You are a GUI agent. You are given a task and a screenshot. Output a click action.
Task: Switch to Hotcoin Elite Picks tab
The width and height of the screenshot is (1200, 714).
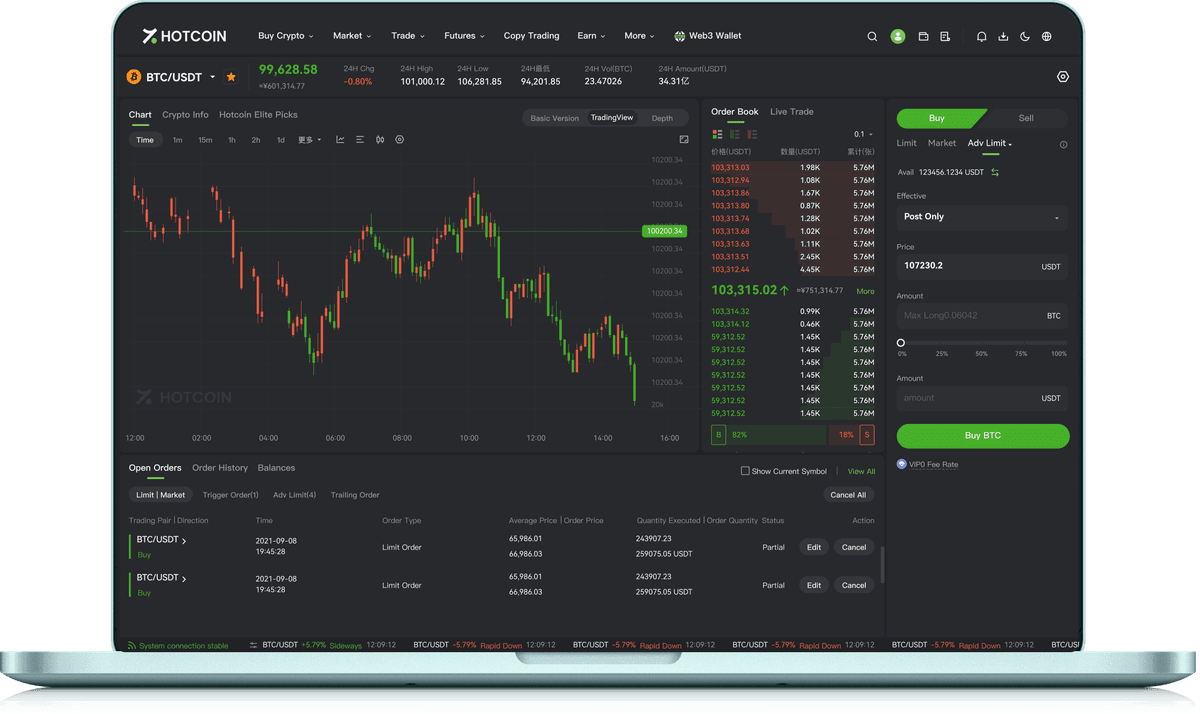[x=258, y=115]
